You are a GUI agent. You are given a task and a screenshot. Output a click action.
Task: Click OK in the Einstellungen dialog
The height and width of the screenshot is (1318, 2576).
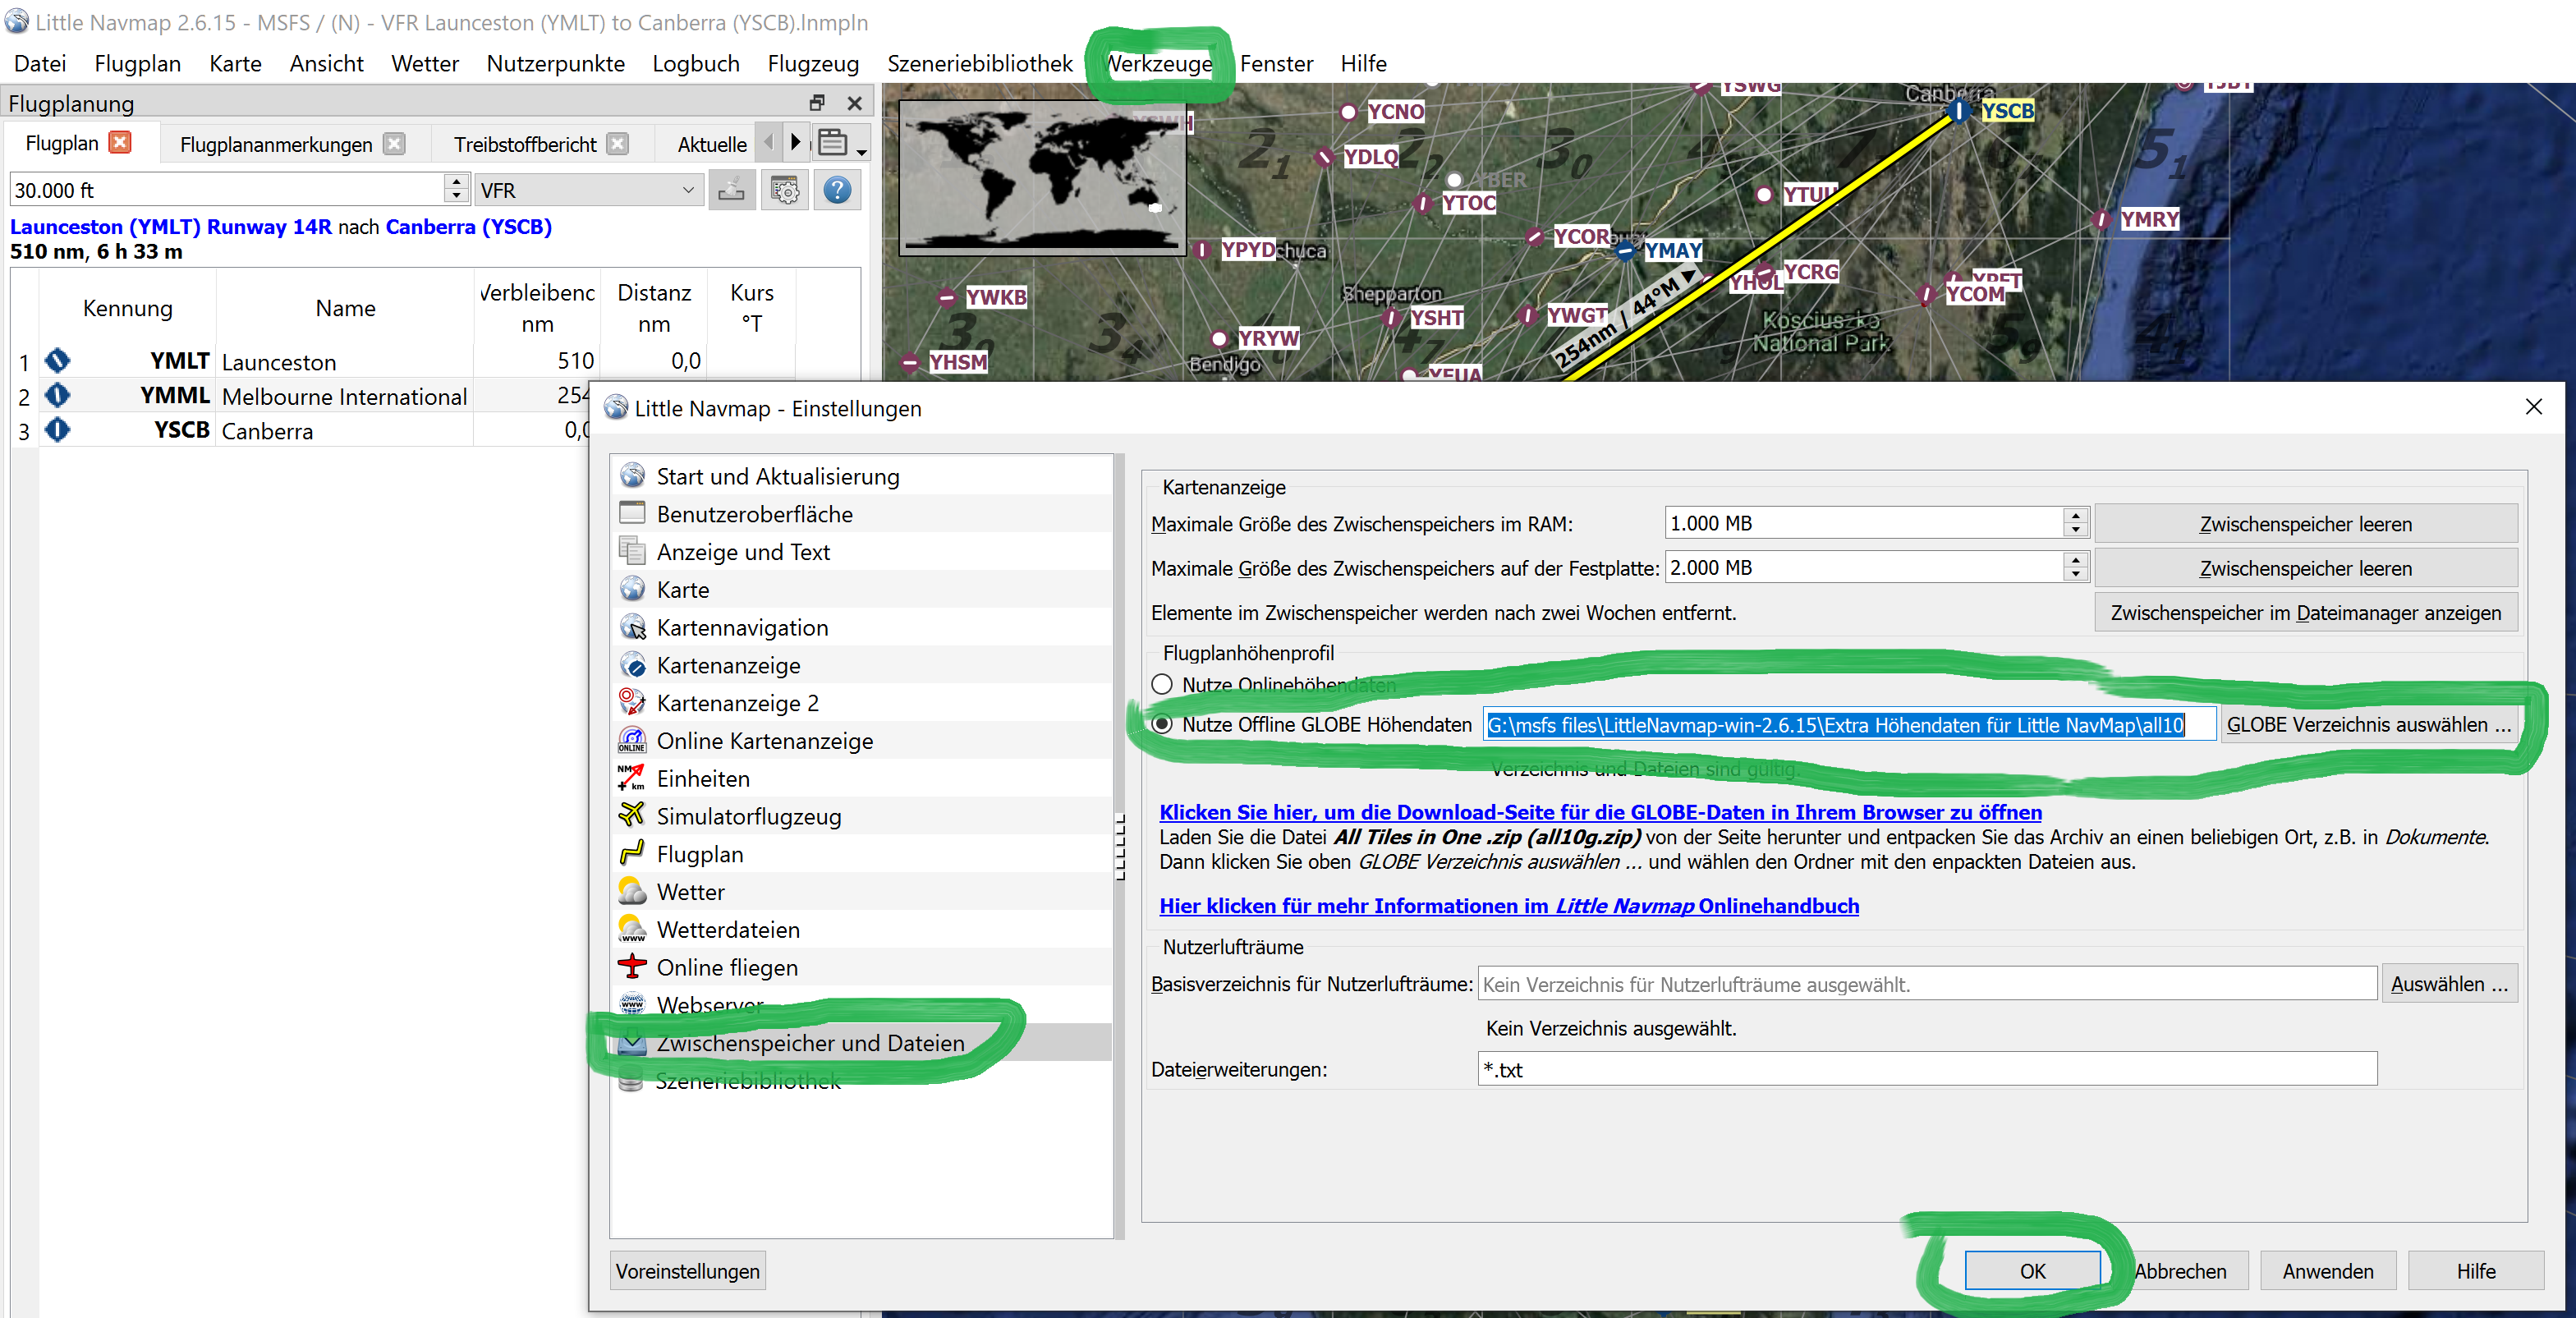tap(2032, 1270)
